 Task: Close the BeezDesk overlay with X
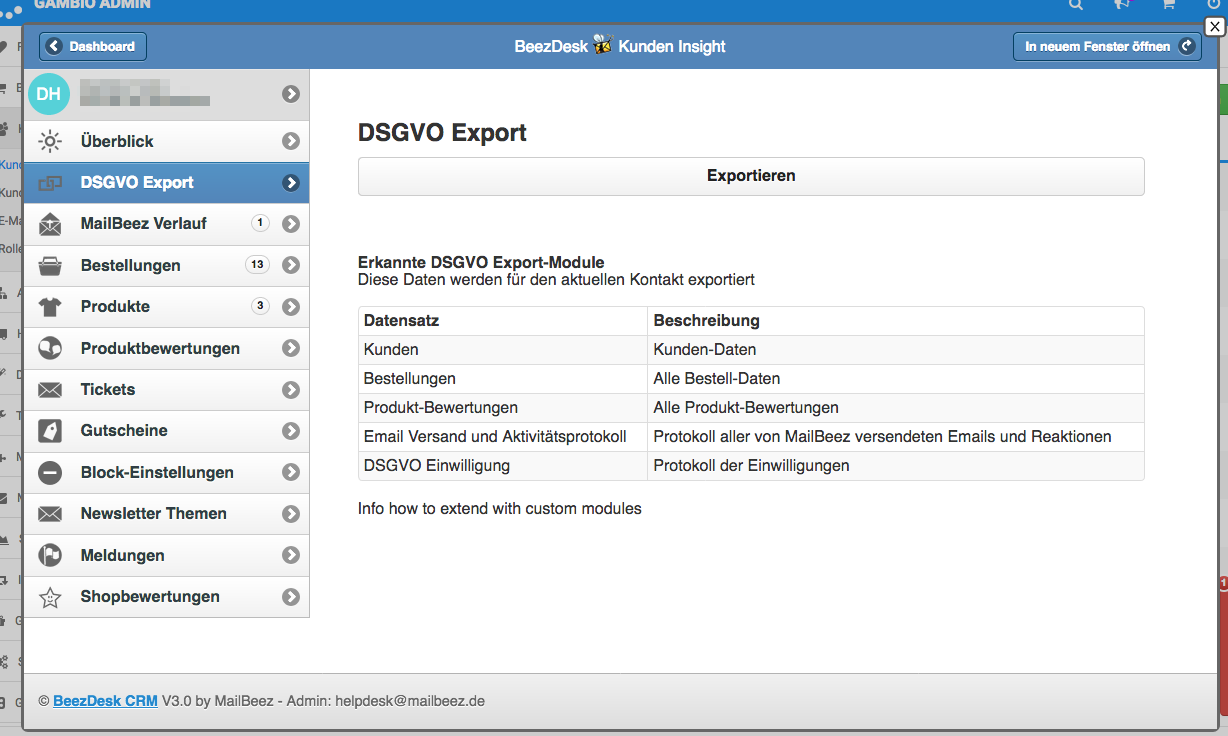pyautogui.click(x=1215, y=27)
